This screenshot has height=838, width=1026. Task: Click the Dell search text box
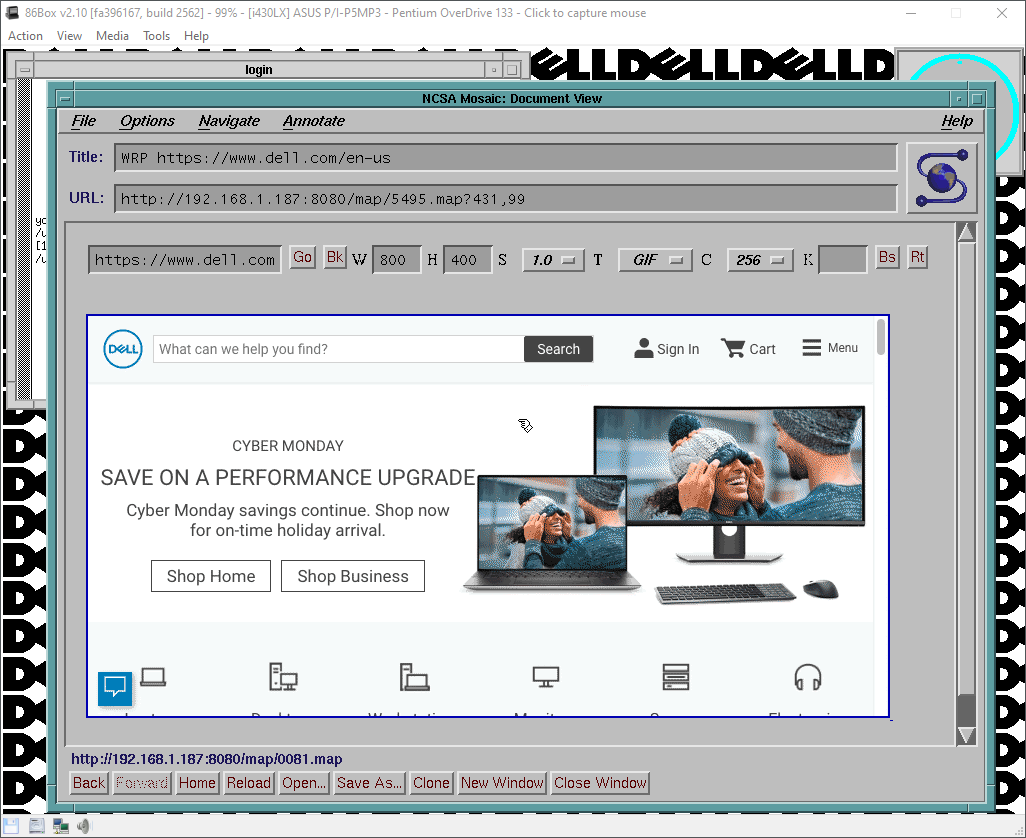point(338,349)
